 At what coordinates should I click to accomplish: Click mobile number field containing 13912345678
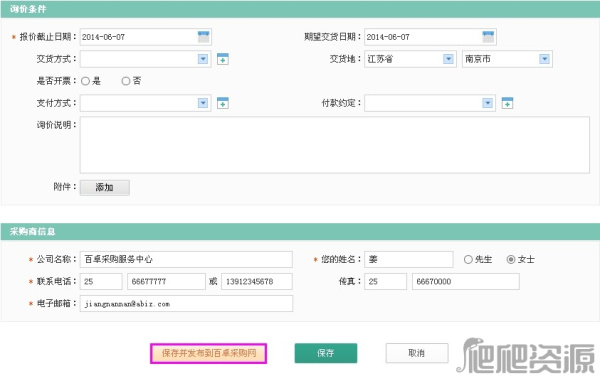coord(257,282)
